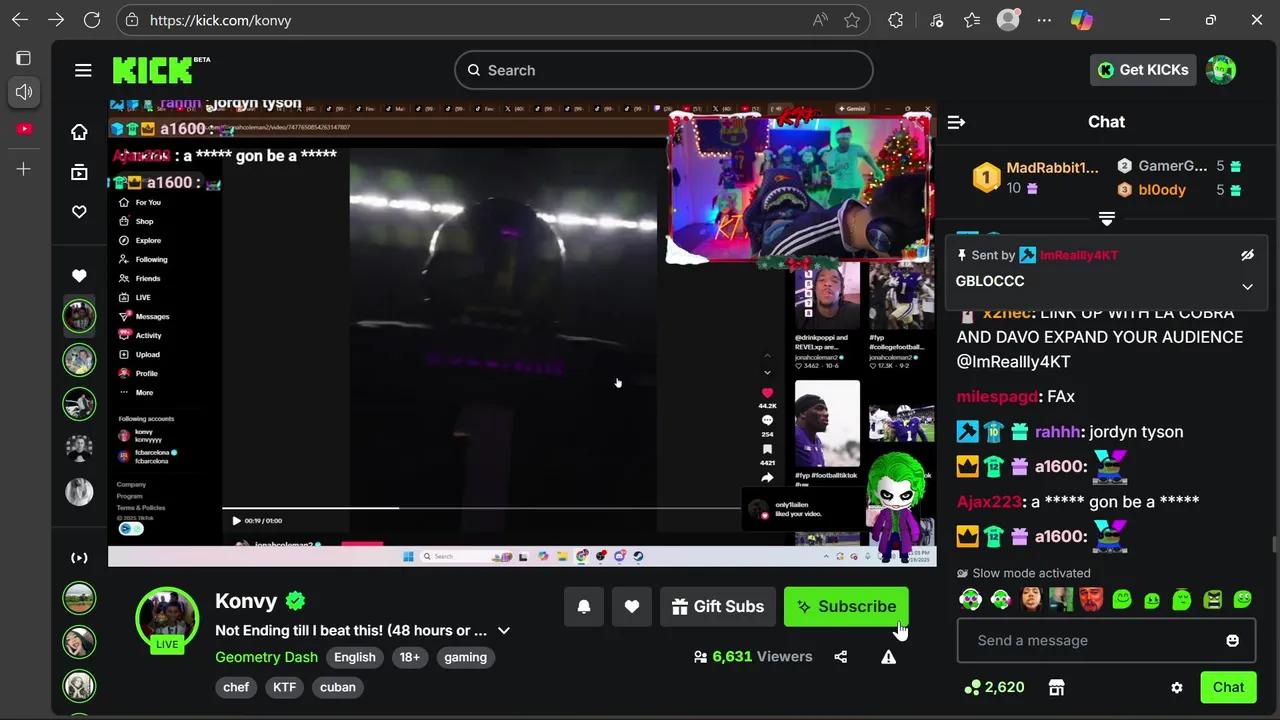Click the Konvy channel name

(x=246, y=601)
